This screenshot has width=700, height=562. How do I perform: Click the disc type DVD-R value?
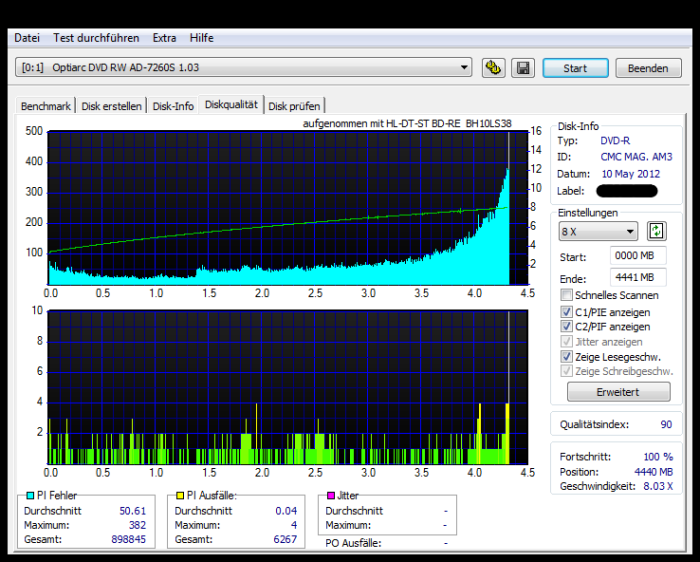click(615, 141)
